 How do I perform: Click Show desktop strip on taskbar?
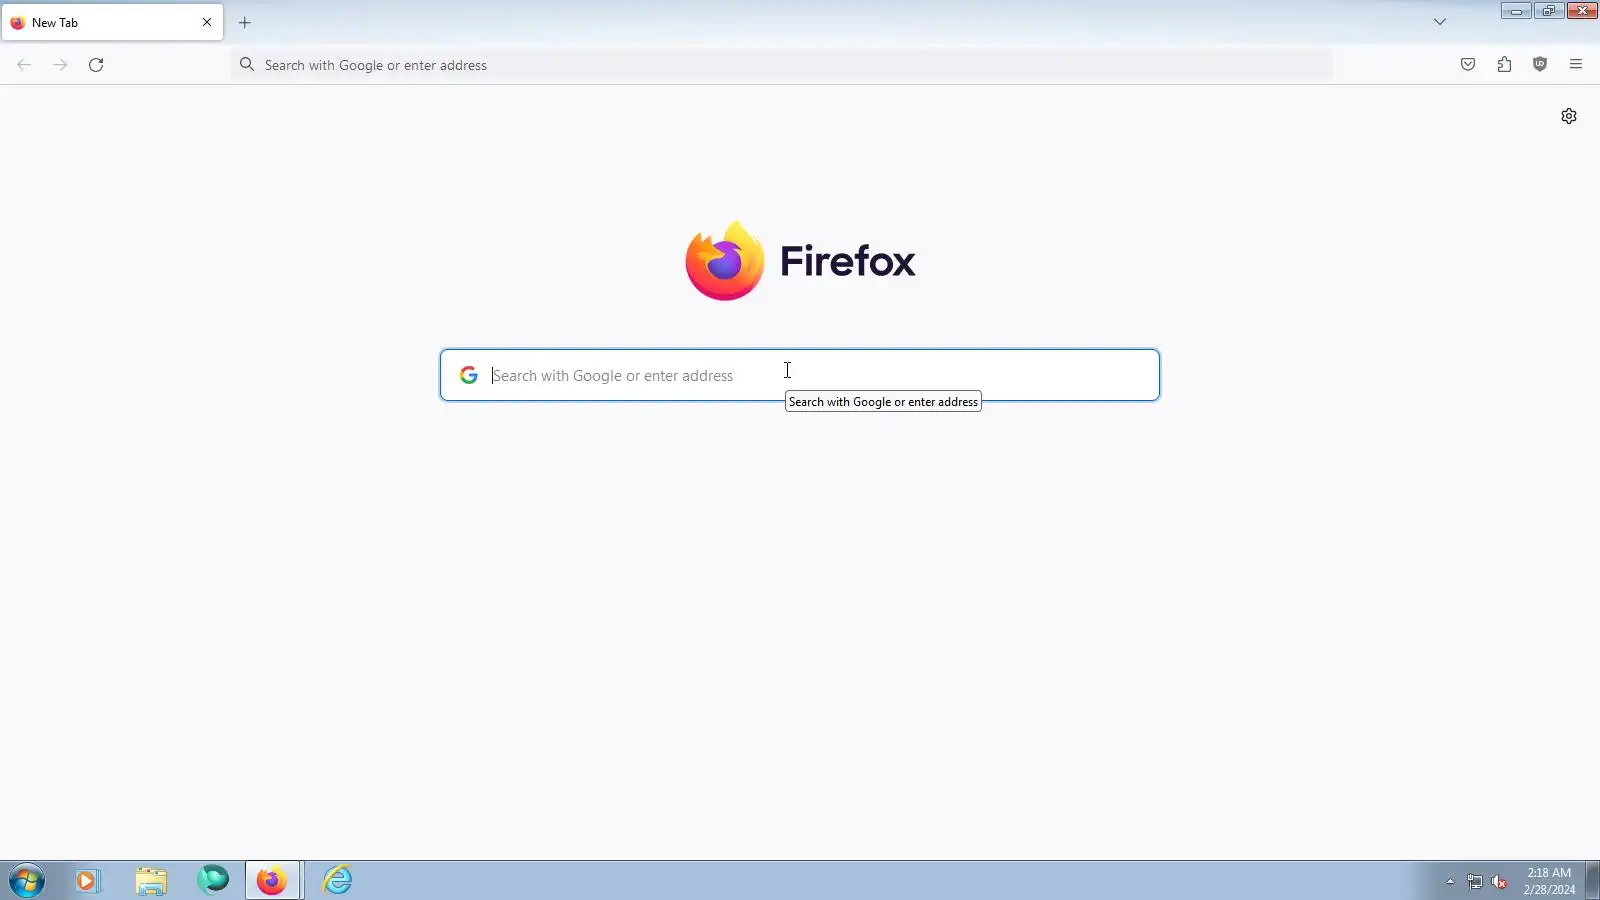click(1592, 881)
